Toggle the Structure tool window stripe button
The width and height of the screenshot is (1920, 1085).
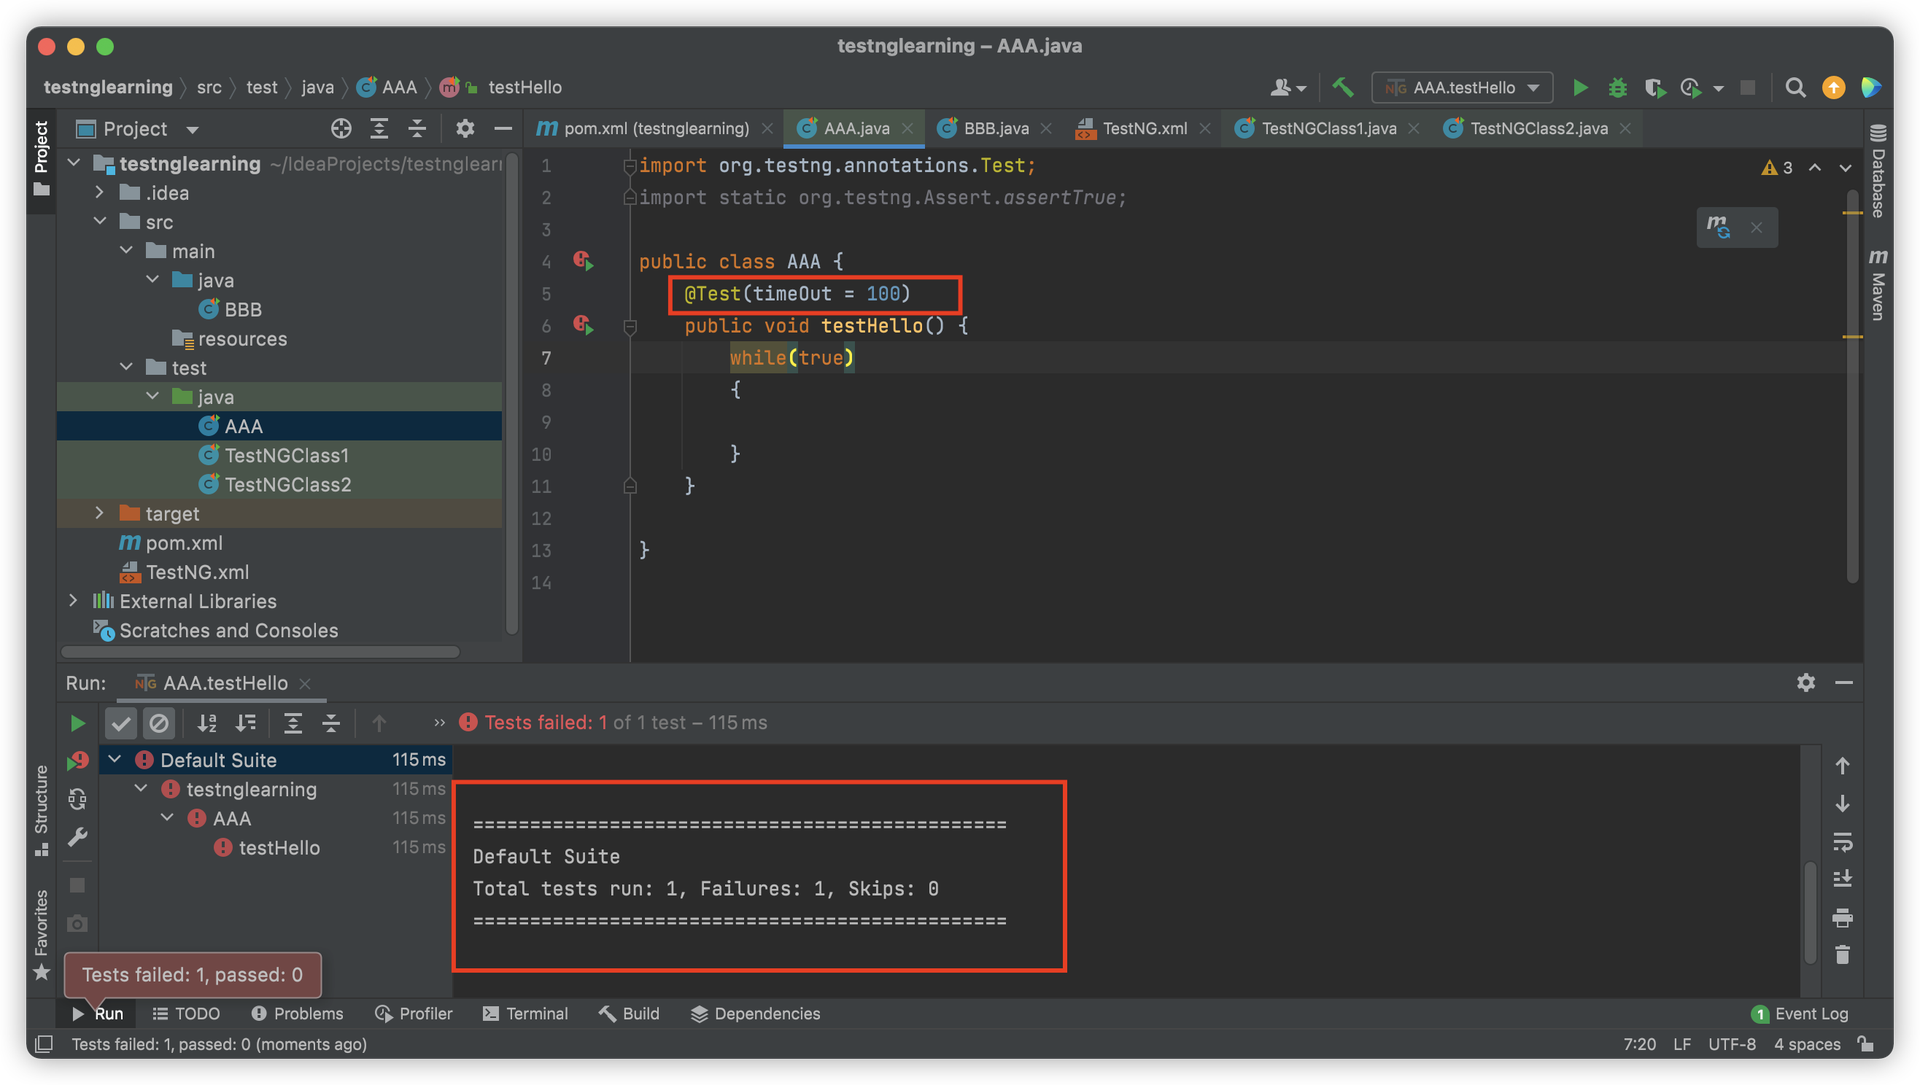pyautogui.click(x=41, y=810)
